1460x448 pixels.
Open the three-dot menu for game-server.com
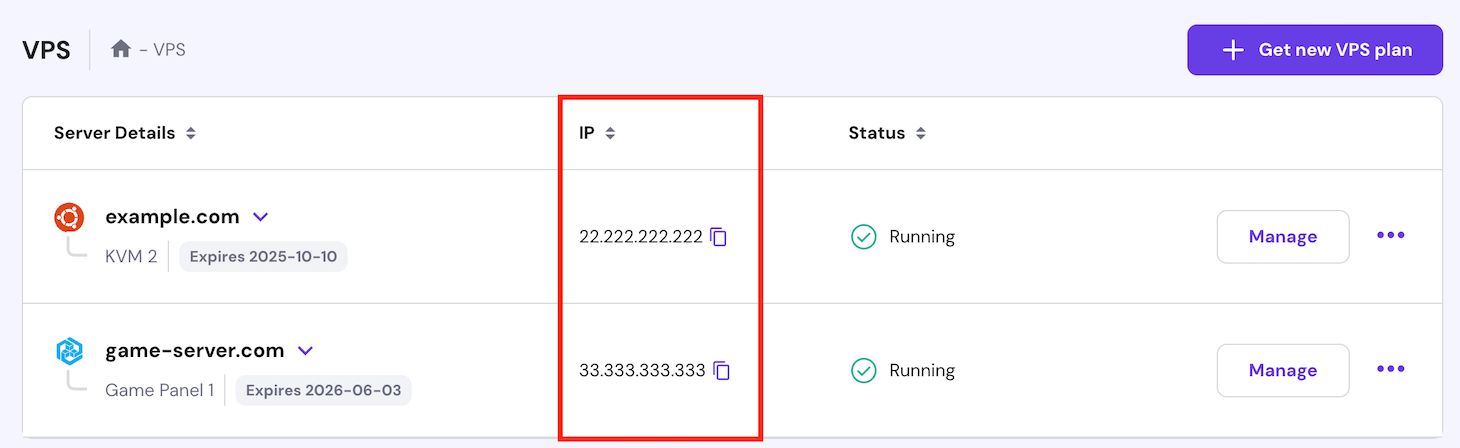[1391, 369]
